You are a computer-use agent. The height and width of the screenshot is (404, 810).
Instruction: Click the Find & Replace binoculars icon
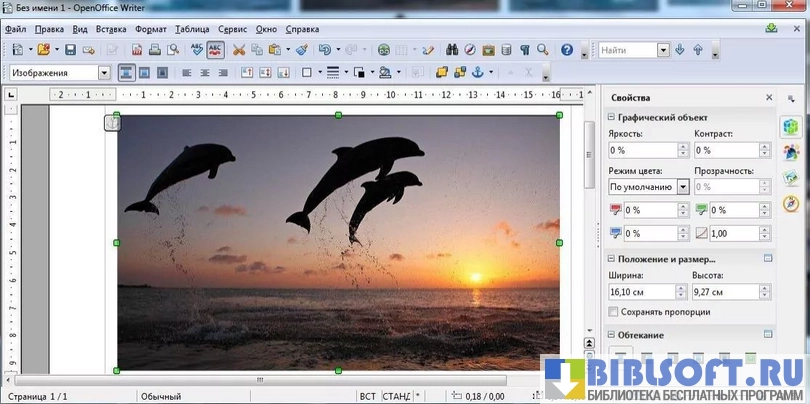coord(452,49)
